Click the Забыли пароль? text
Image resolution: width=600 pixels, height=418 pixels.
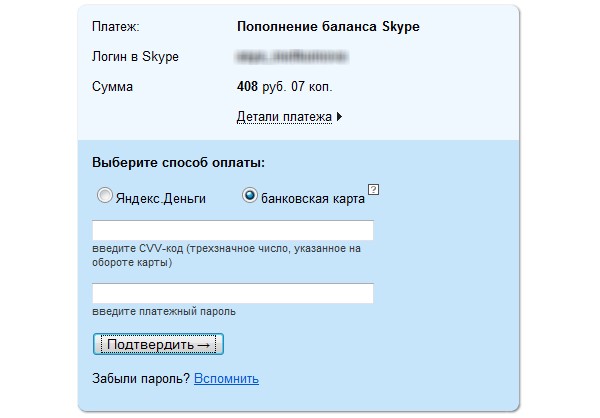(141, 379)
